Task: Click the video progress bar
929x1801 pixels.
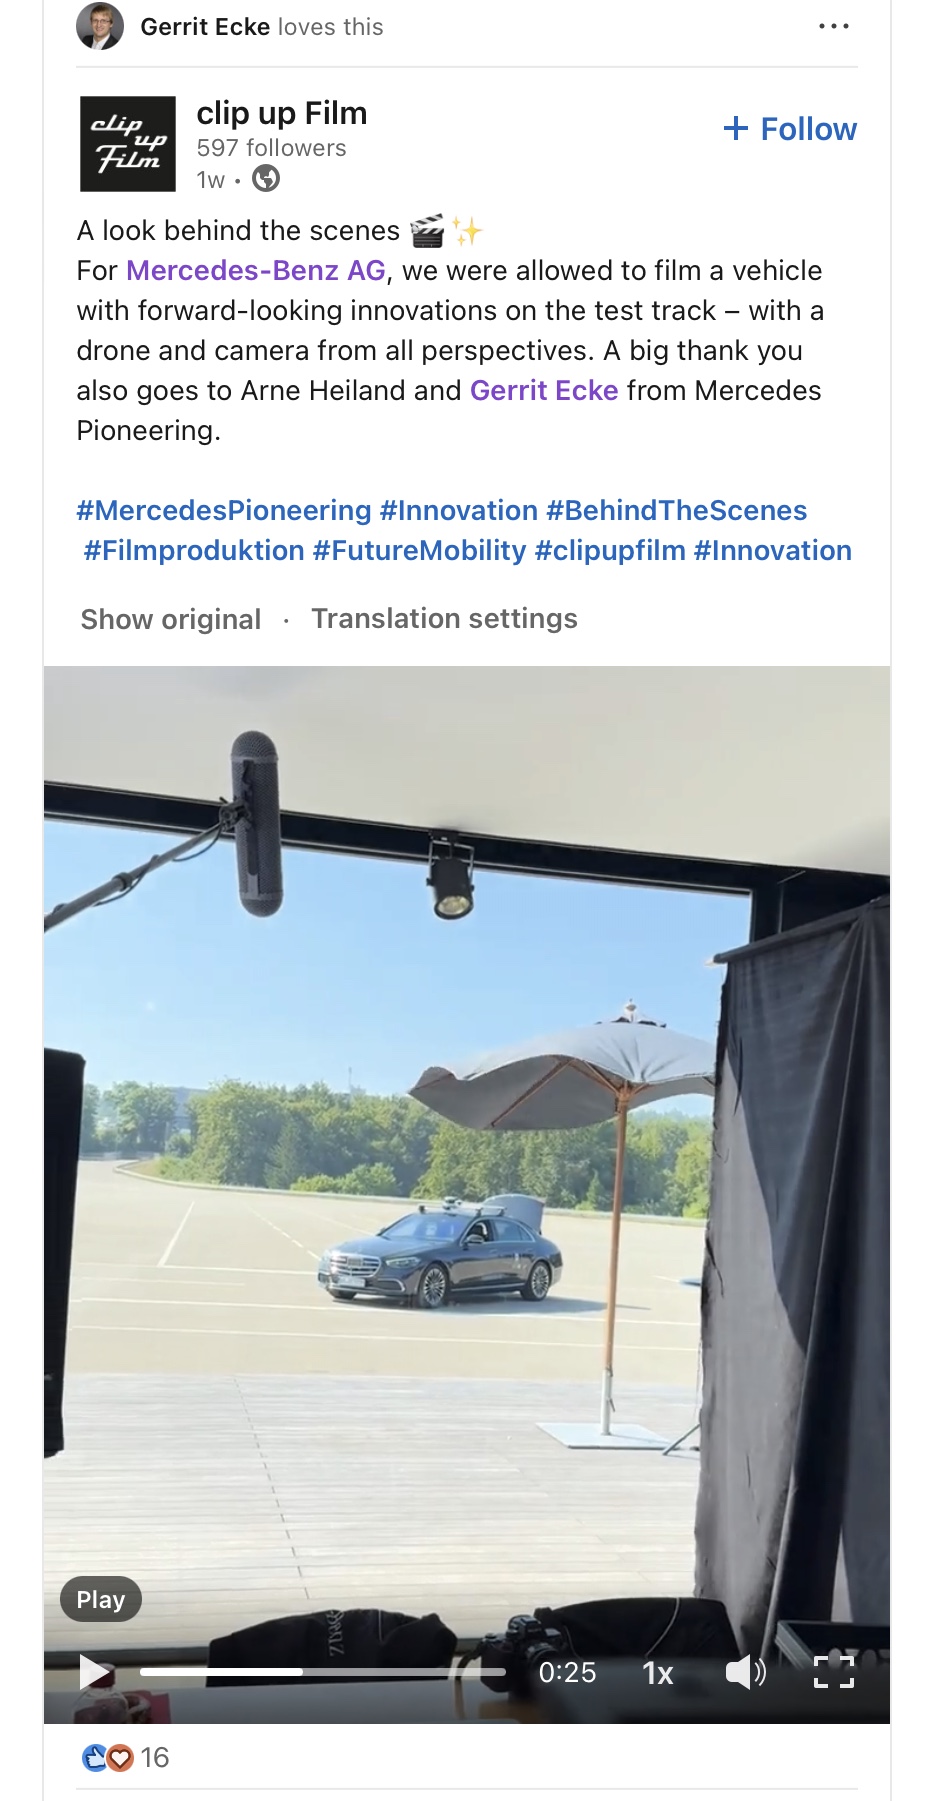Action: pyautogui.click(x=323, y=1672)
